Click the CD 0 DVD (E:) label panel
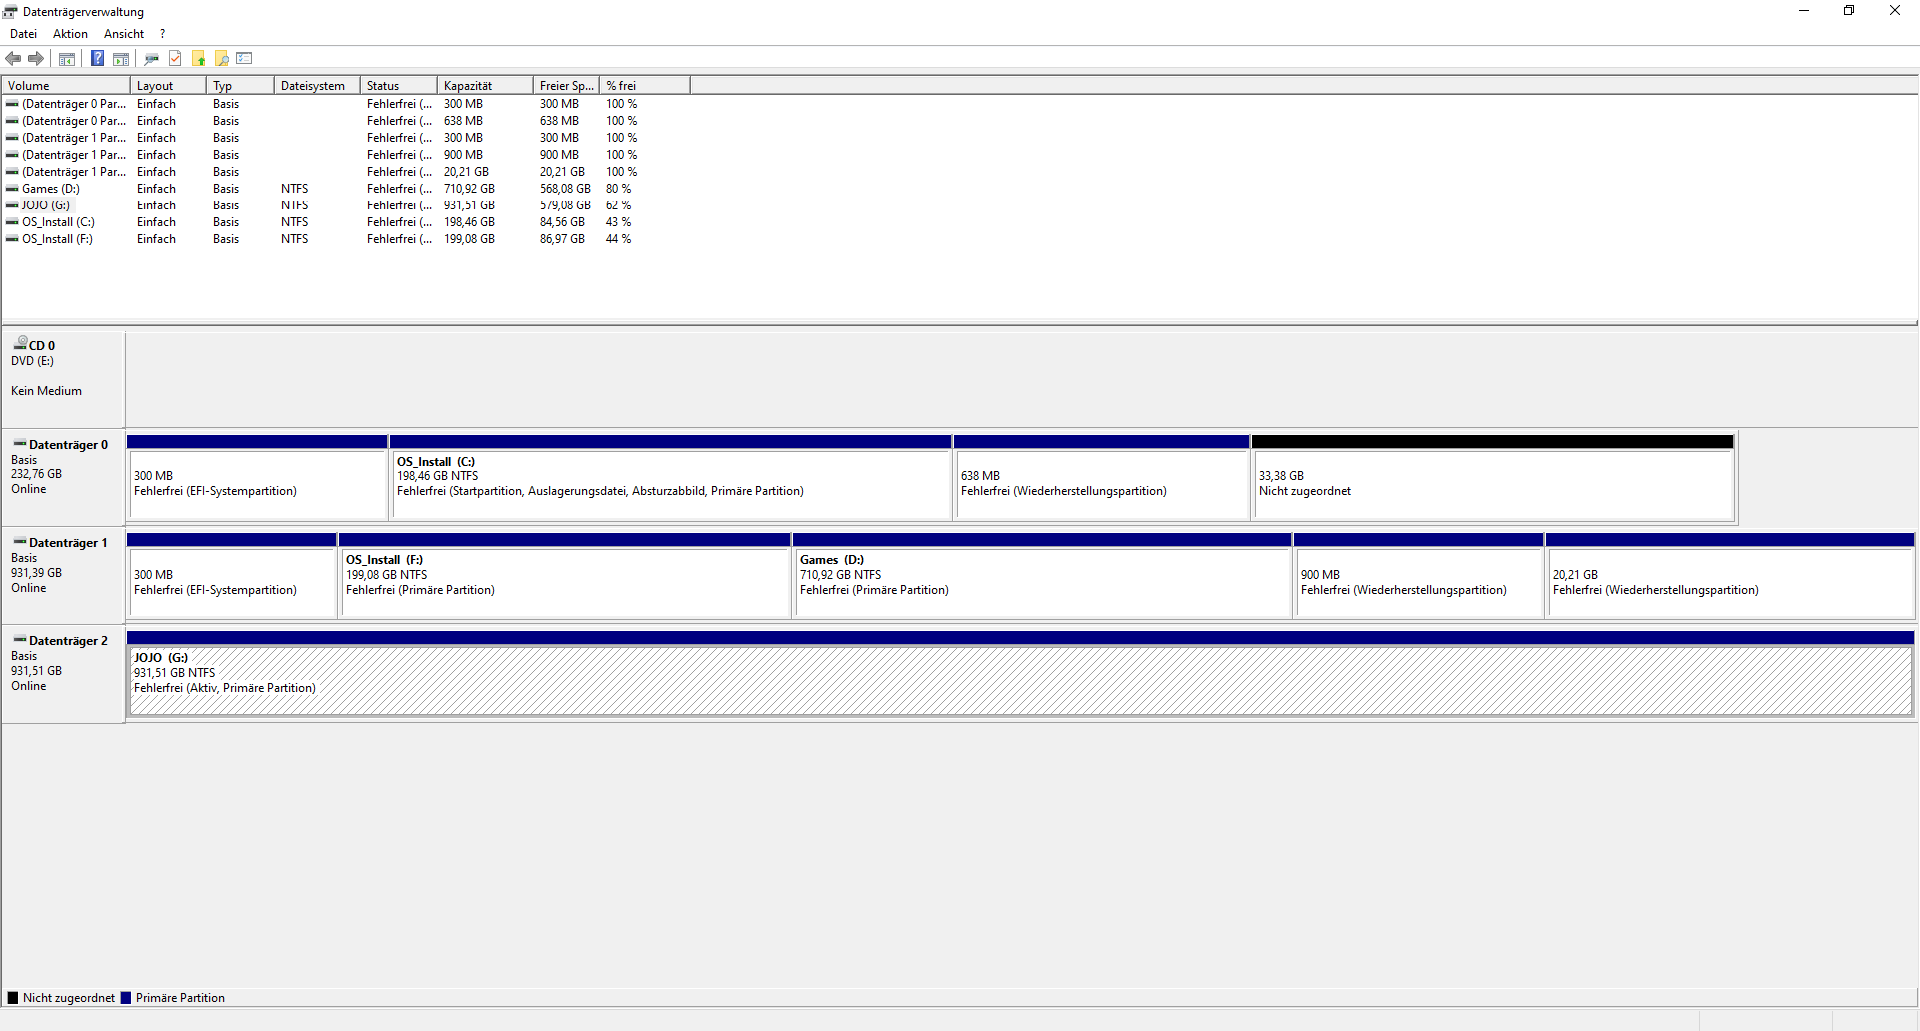The width and height of the screenshot is (1920, 1031). (x=63, y=378)
